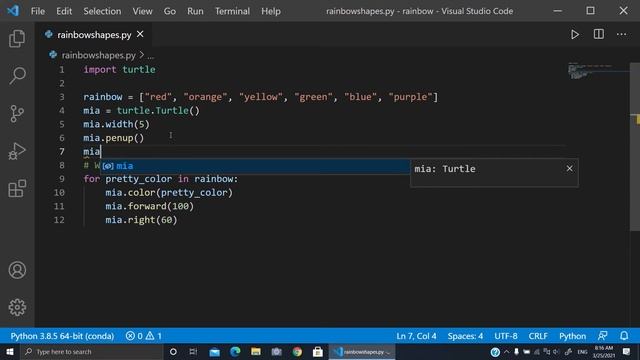This screenshot has width=640, height=360.
Task: Close the mia: Turtle details popup
Action: [569, 168]
